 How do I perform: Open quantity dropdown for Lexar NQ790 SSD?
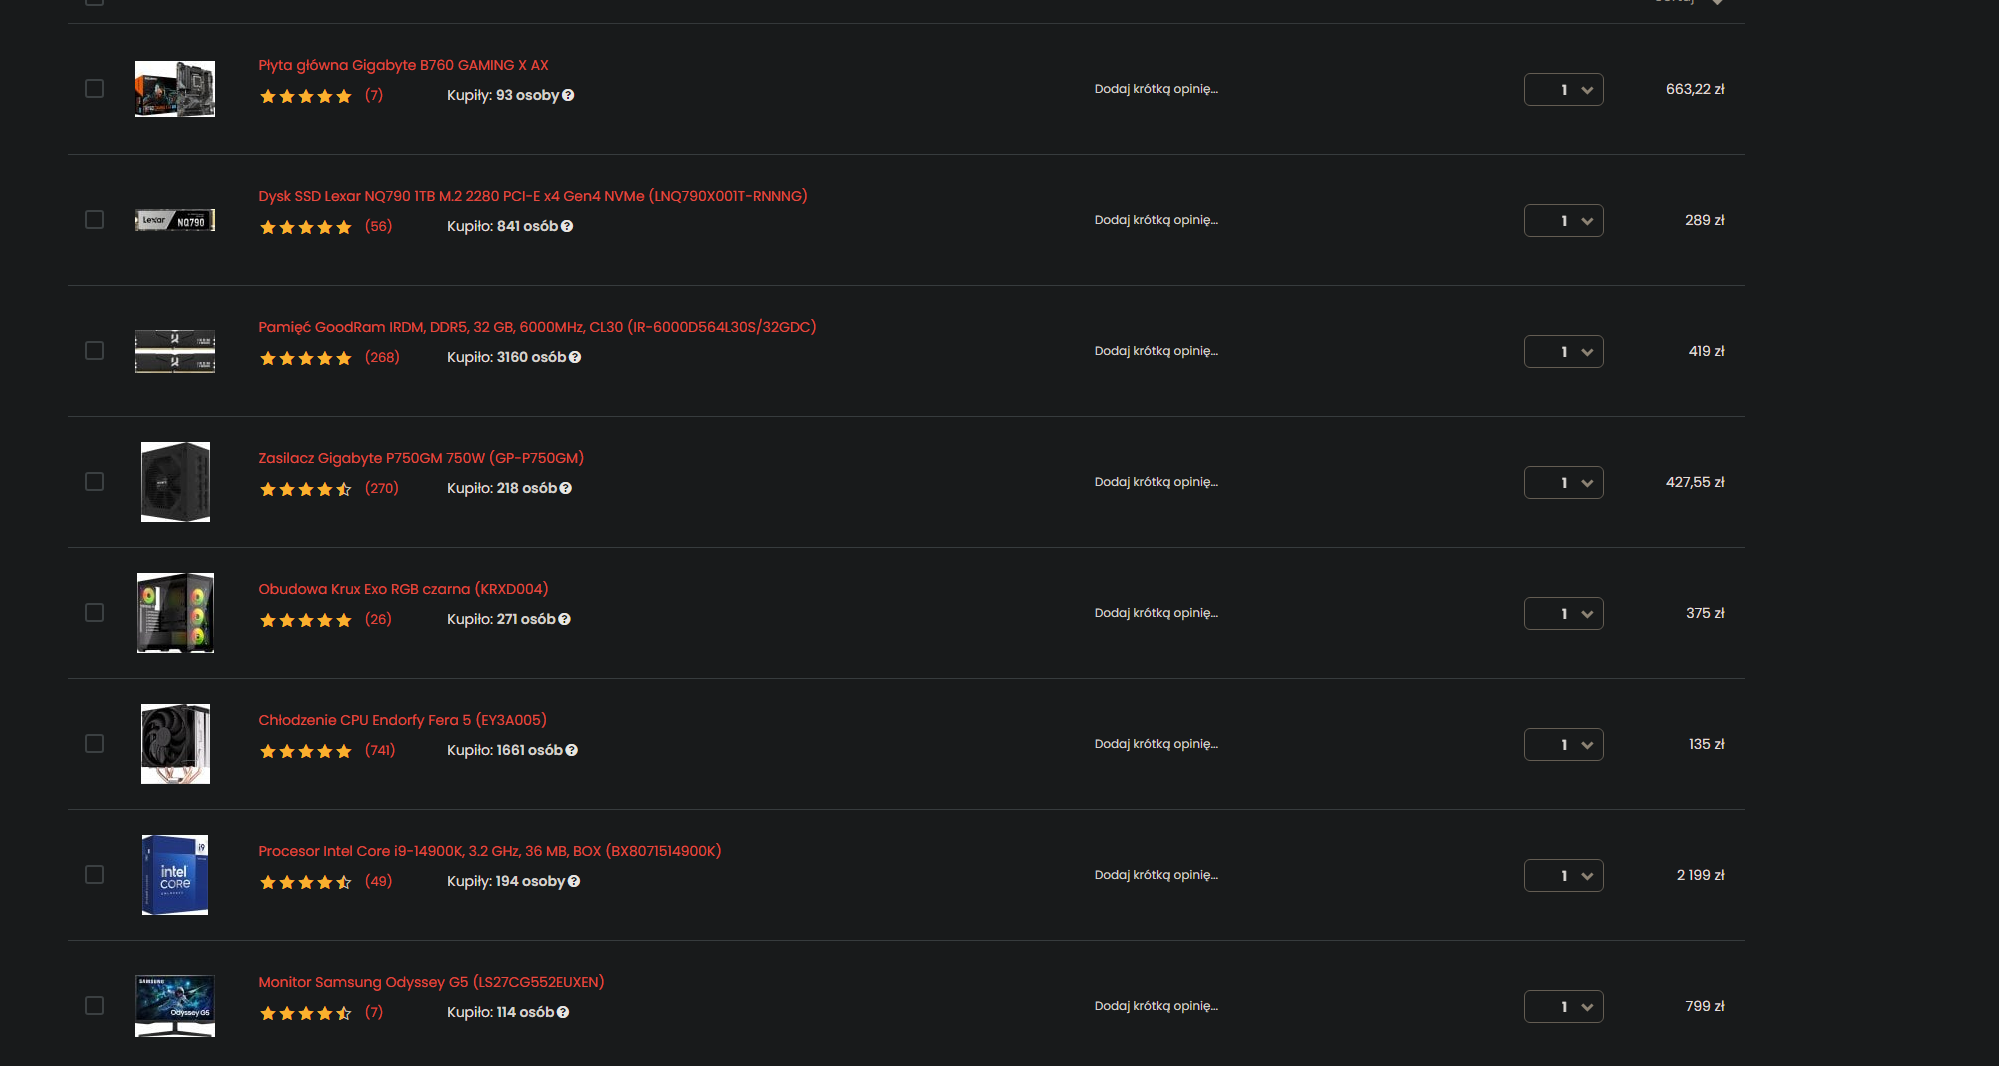[x=1564, y=221]
